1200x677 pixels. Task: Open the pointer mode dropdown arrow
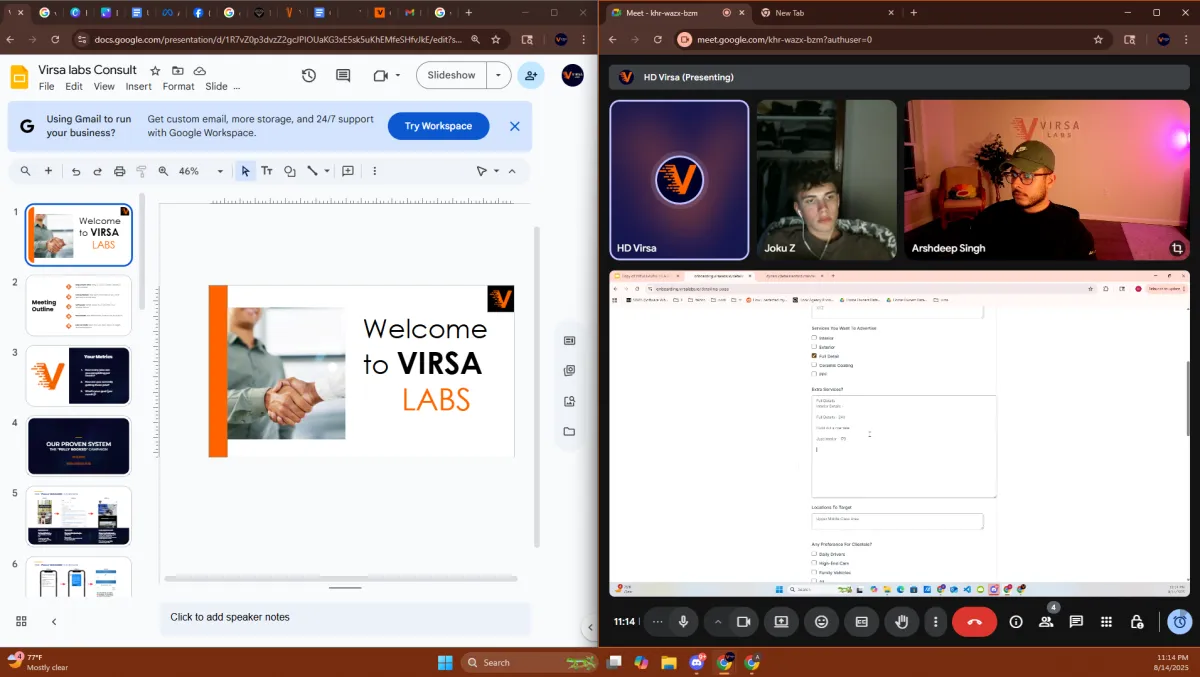tap(496, 171)
